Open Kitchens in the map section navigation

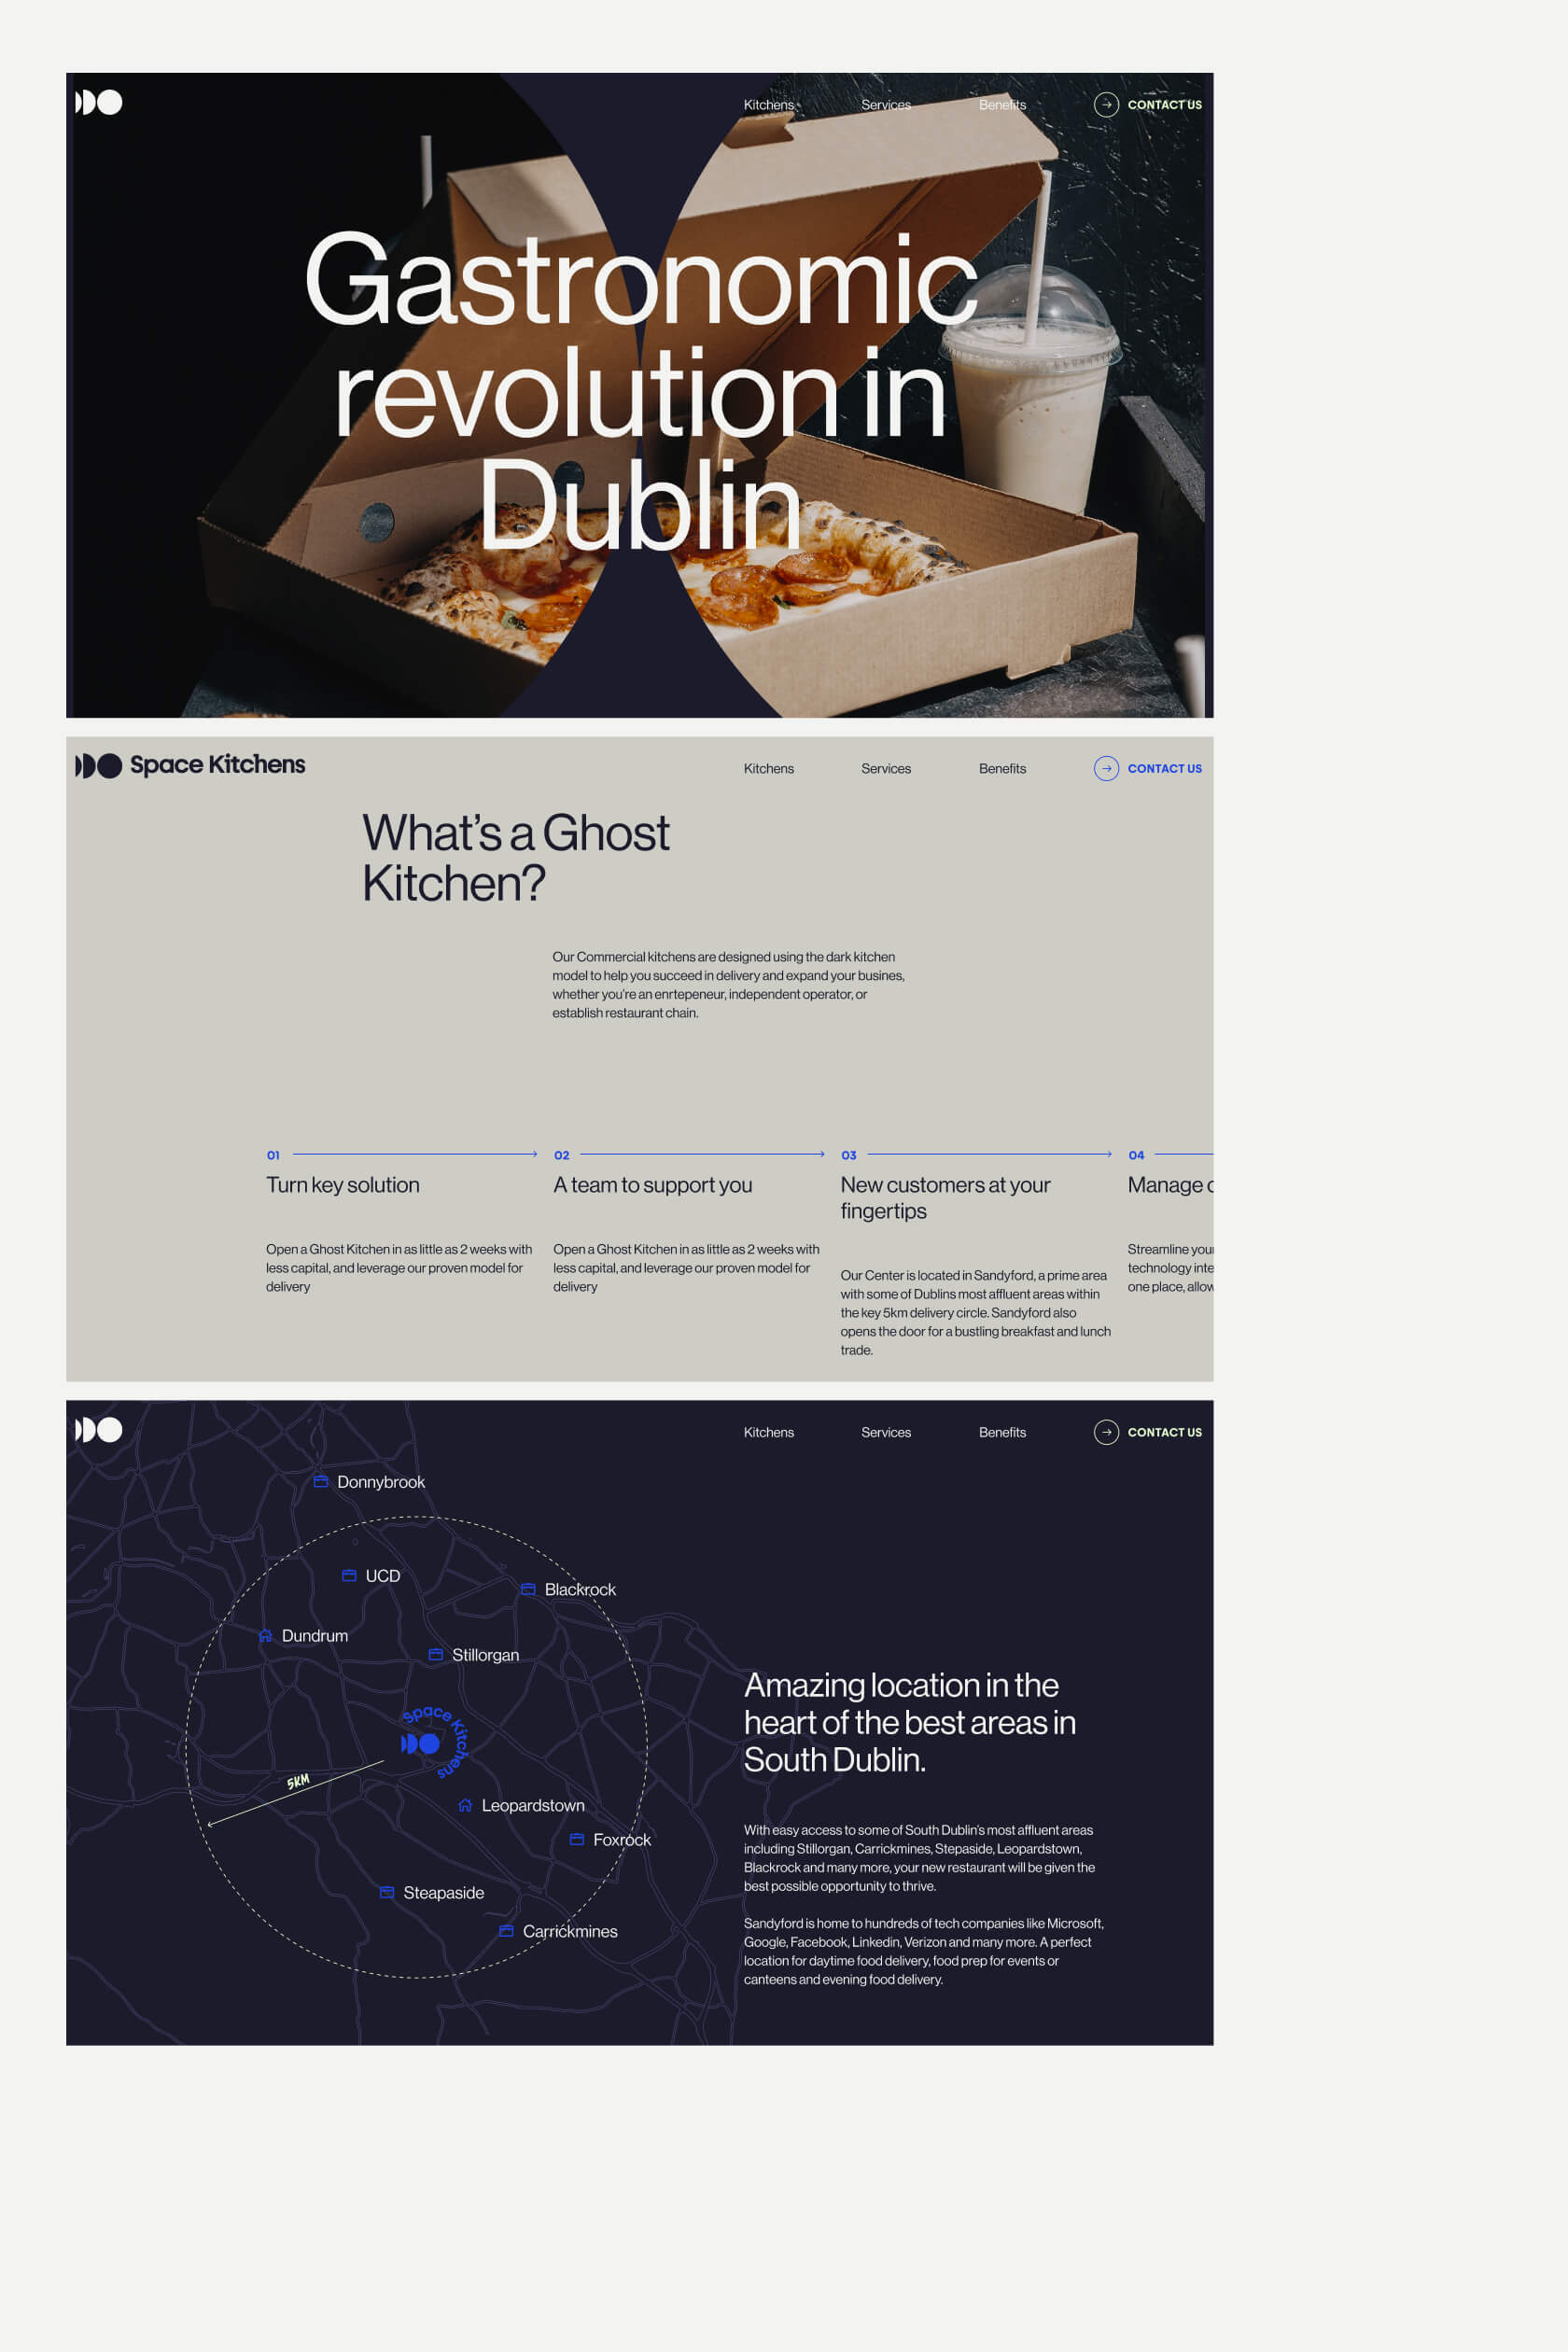pyautogui.click(x=768, y=1433)
